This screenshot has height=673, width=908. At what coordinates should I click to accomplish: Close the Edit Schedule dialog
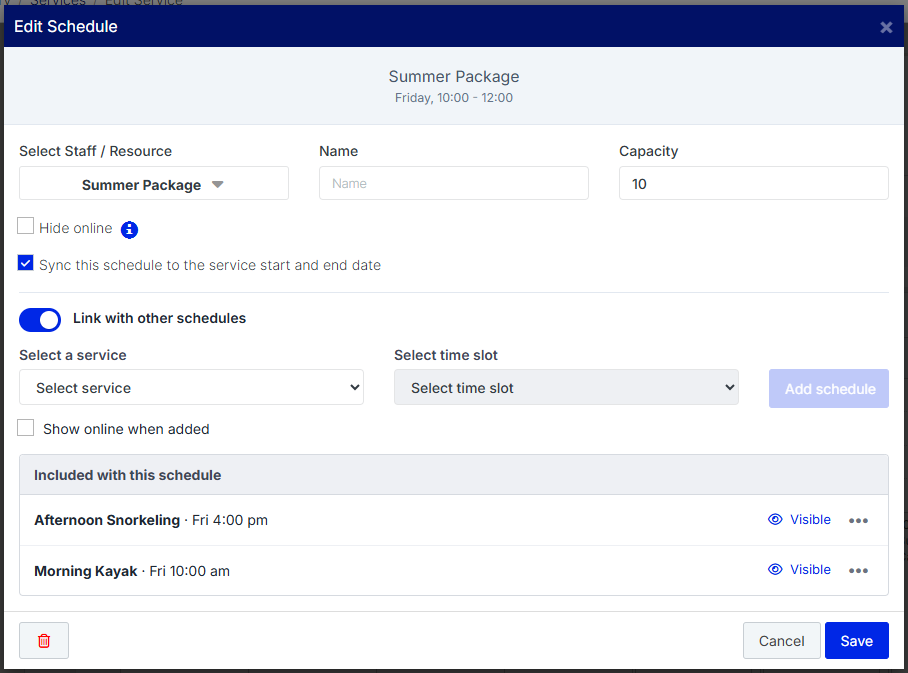[886, 27]
